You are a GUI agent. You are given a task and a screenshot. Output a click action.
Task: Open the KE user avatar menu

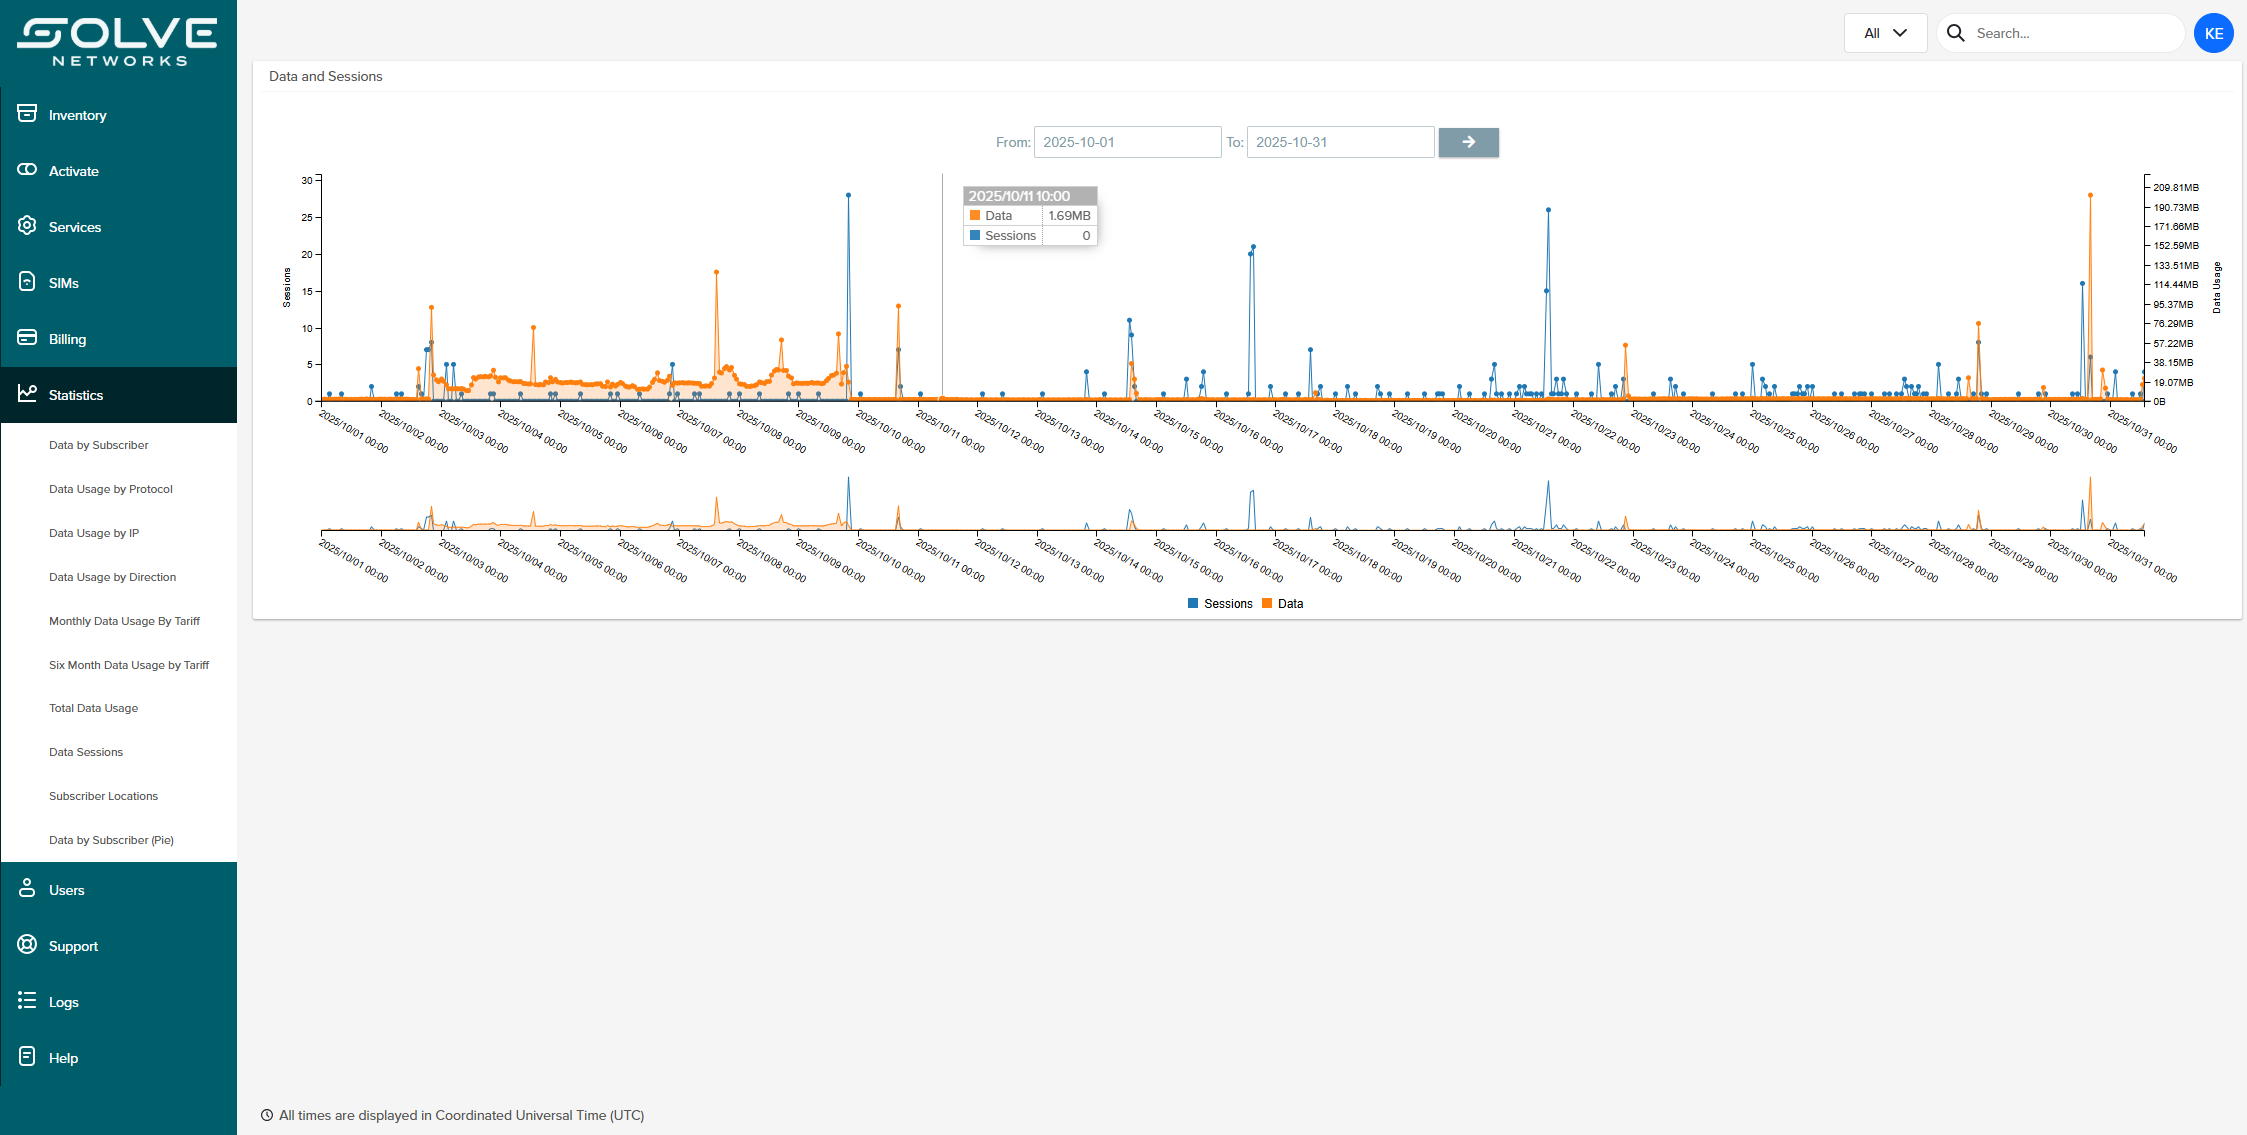point(2213,33)
